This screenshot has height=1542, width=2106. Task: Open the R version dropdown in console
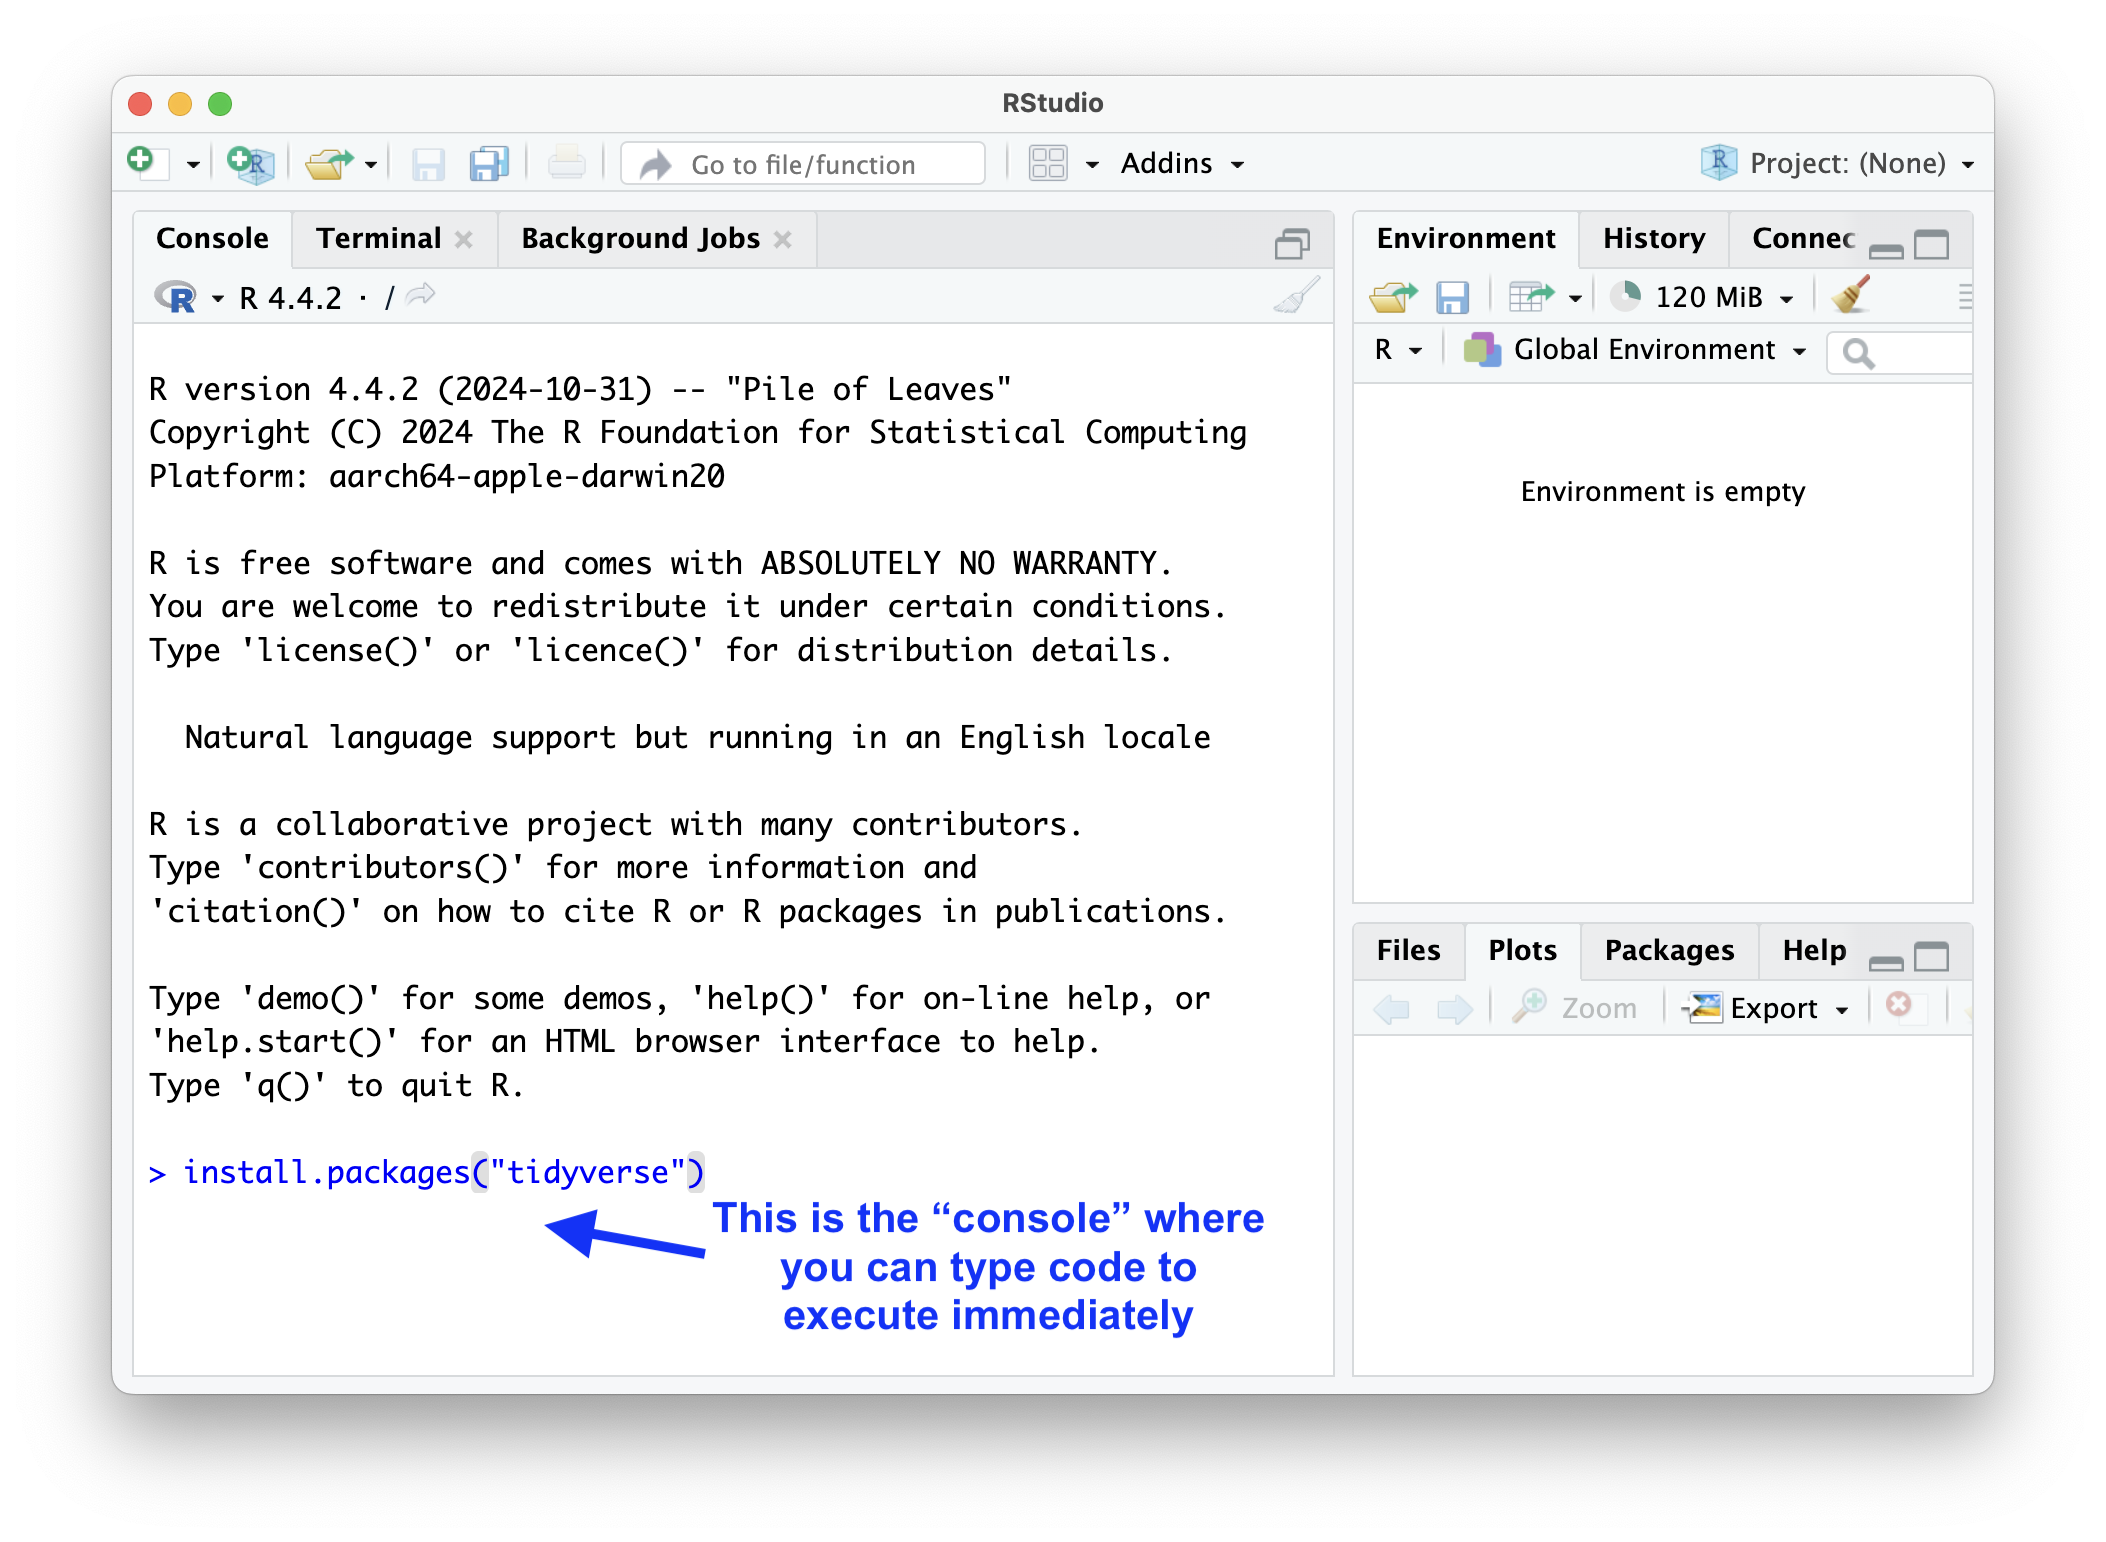217,298
